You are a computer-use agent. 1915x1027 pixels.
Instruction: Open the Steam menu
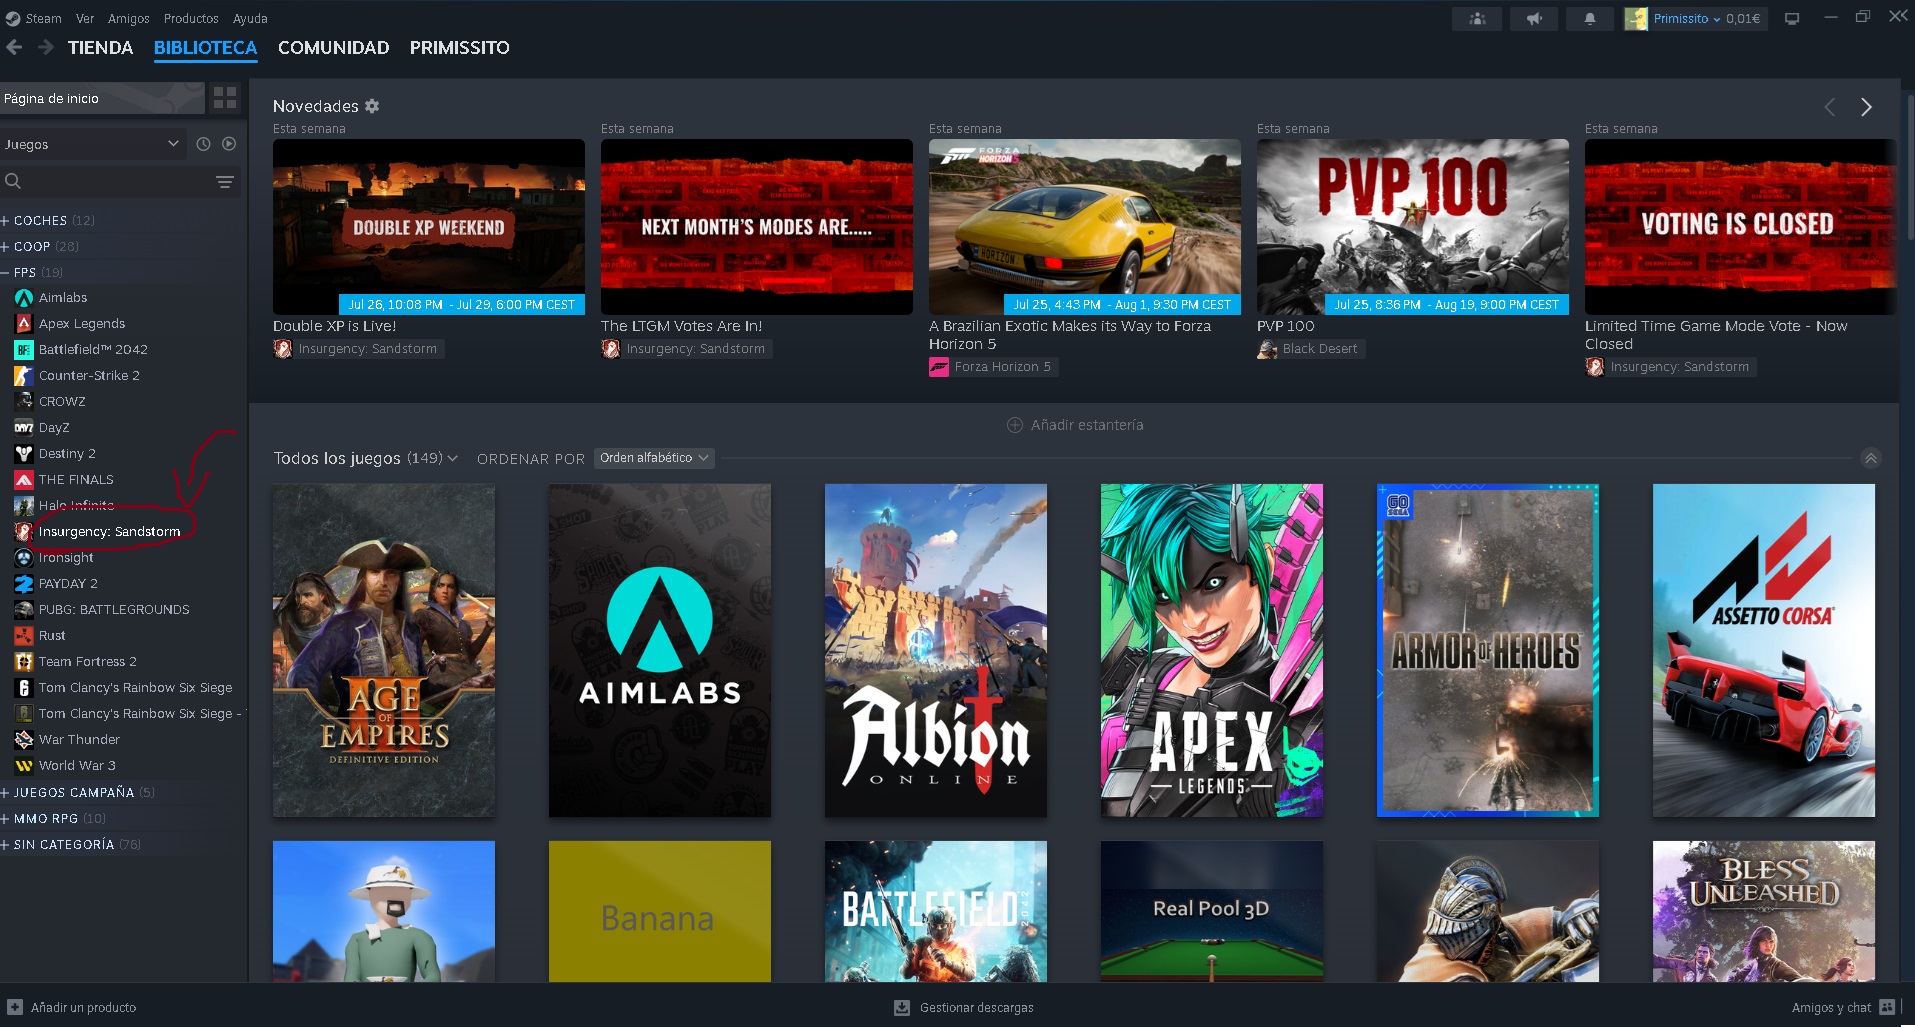(x=43, y=18)
